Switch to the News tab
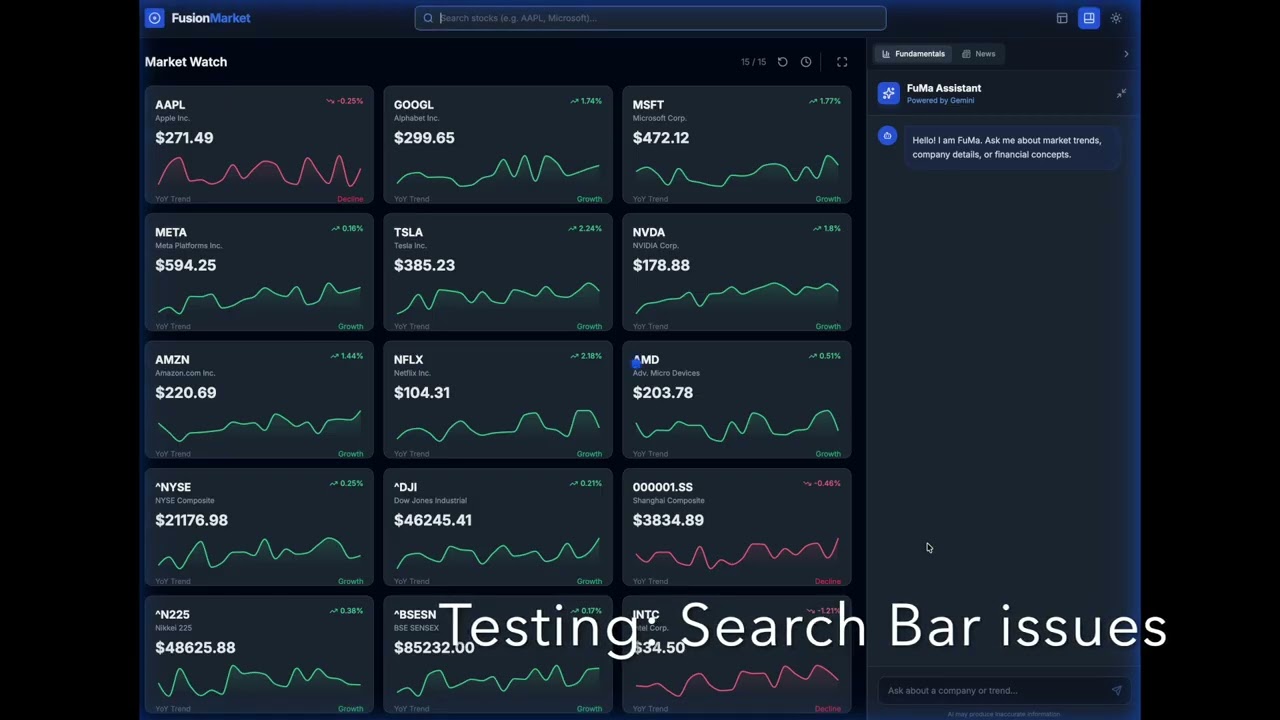Image resolution: width=1280 pixels, height=720 pixels. [x=978, y=54]
